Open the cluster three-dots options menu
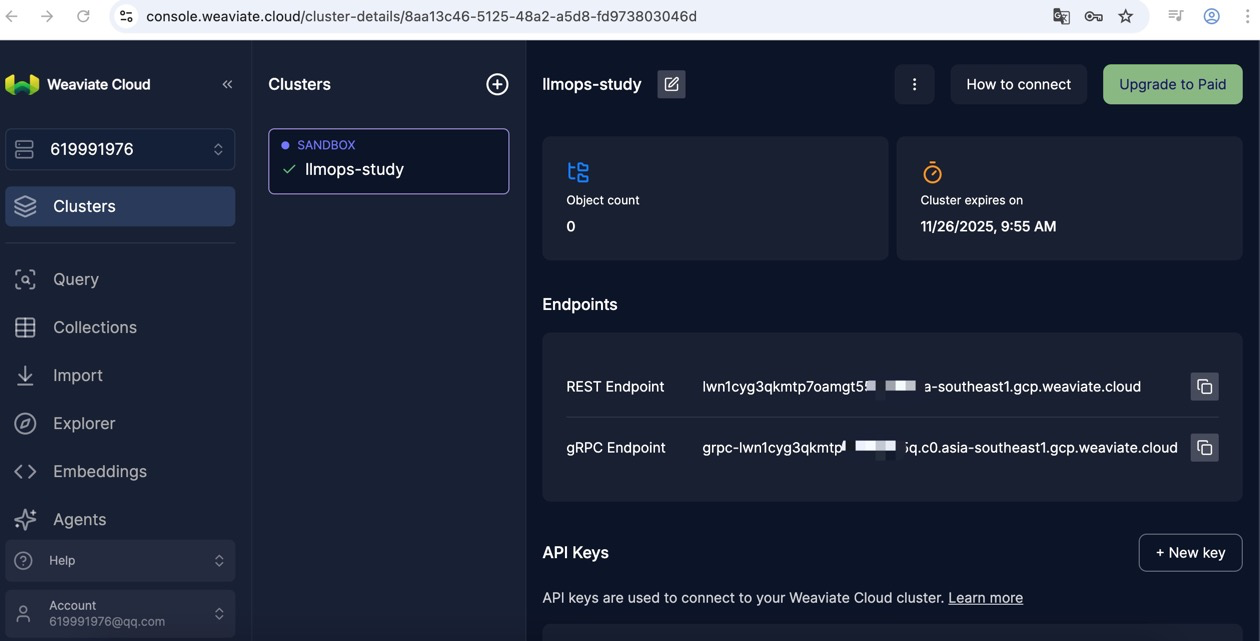The width and height of the screenshot is (1260, 641). click(x=914, y=85)
